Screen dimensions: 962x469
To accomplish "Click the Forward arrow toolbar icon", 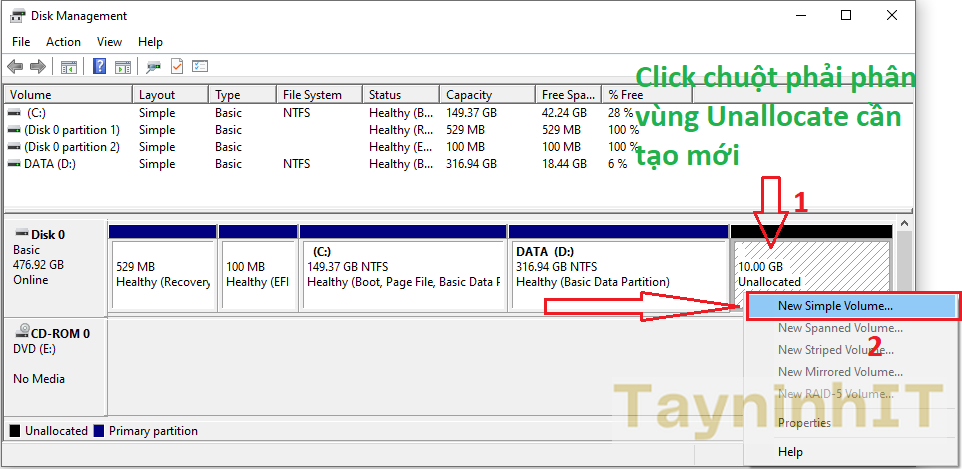I will 38,67.
